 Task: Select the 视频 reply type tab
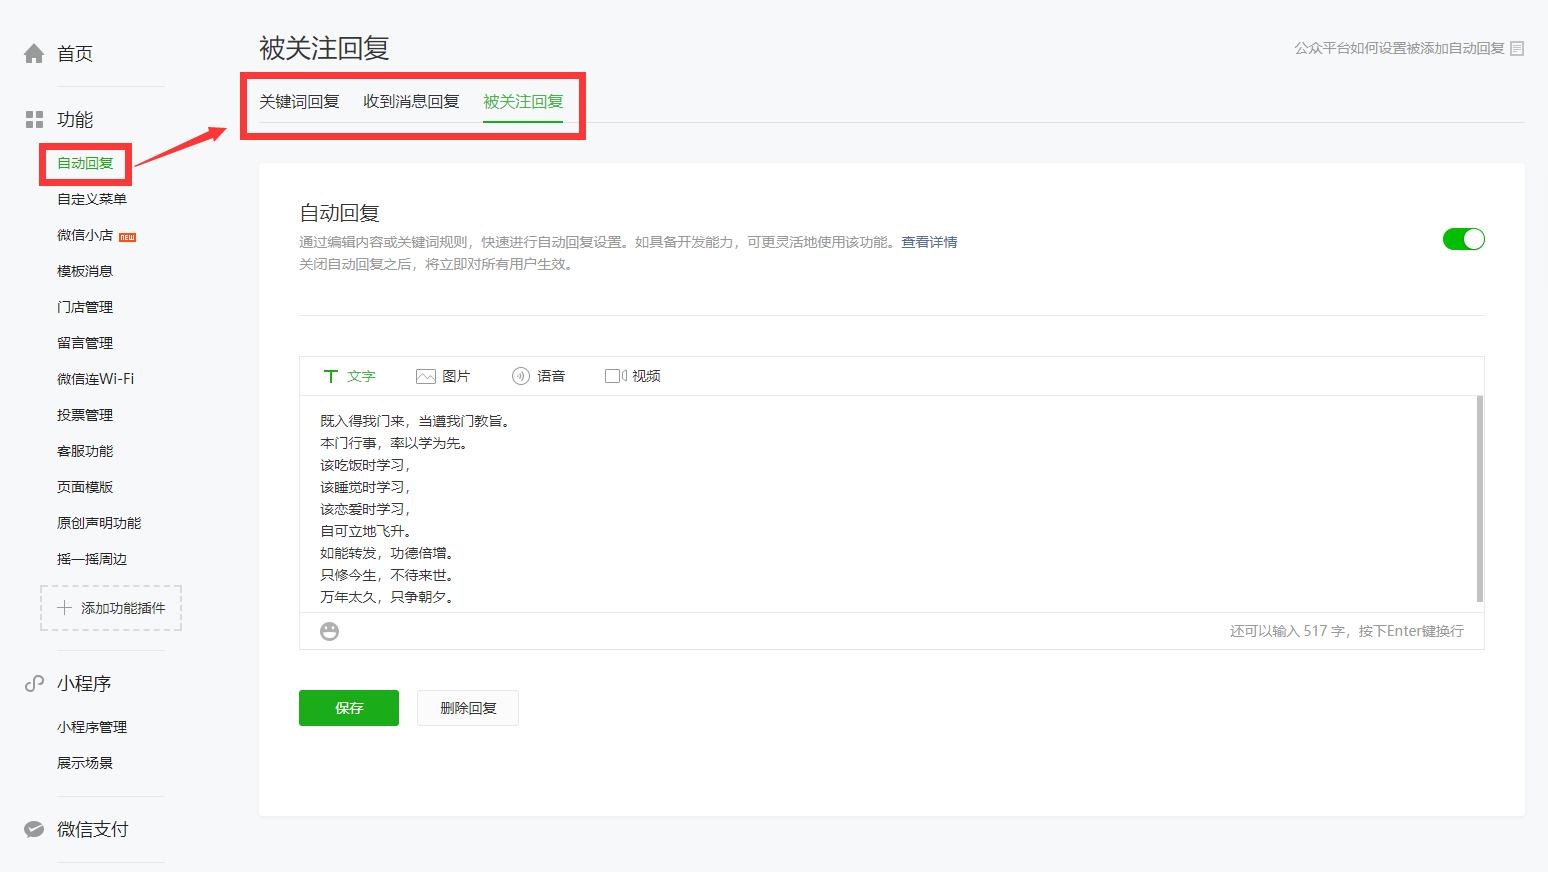(x=633, y=376)
